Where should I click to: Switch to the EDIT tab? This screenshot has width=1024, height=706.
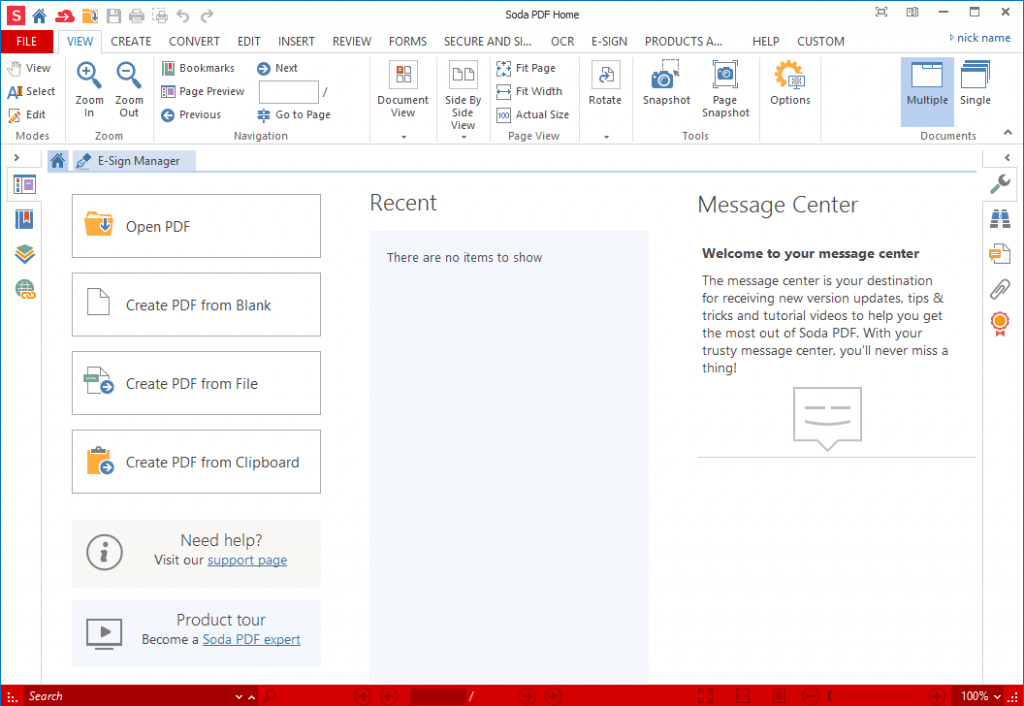click(x=249, y=41)
